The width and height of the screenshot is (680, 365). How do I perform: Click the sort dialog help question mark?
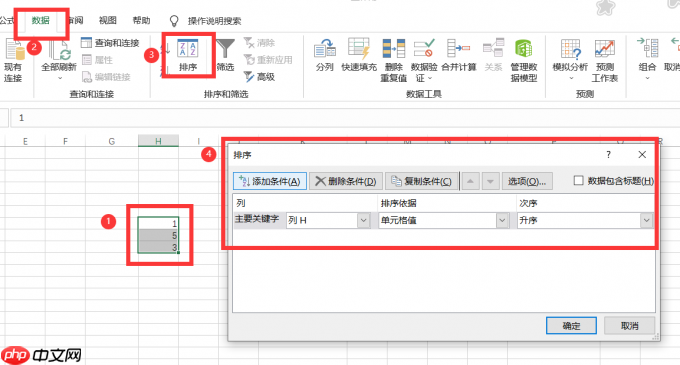[x=608, y=155]
